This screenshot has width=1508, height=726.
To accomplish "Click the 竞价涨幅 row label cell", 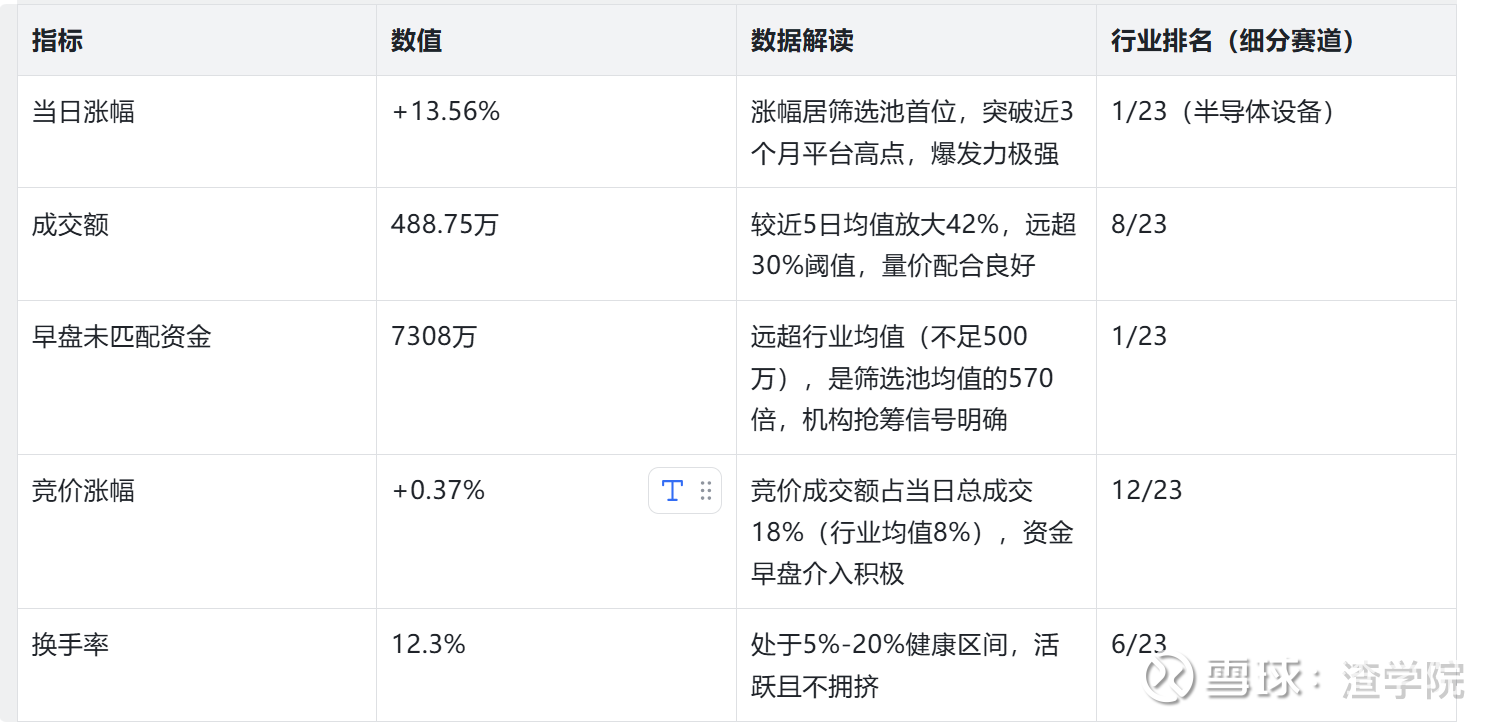I will pyautogui.click(x=83, y=490).
